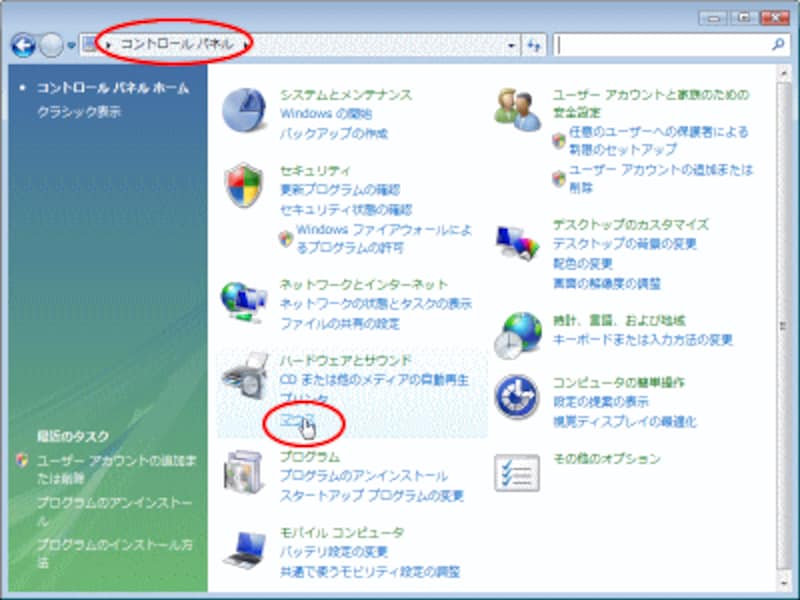Open the コンピュータの簡単操作 heading
This screenshot has height=600, width=800.
pyautogui.click(x=619, y=382)
